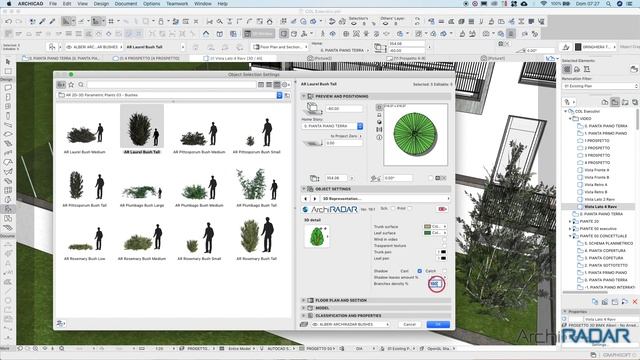Click the publisher set icon in Navigator
This screenshot has width=640, height=360.
click(x=635, y=102)
